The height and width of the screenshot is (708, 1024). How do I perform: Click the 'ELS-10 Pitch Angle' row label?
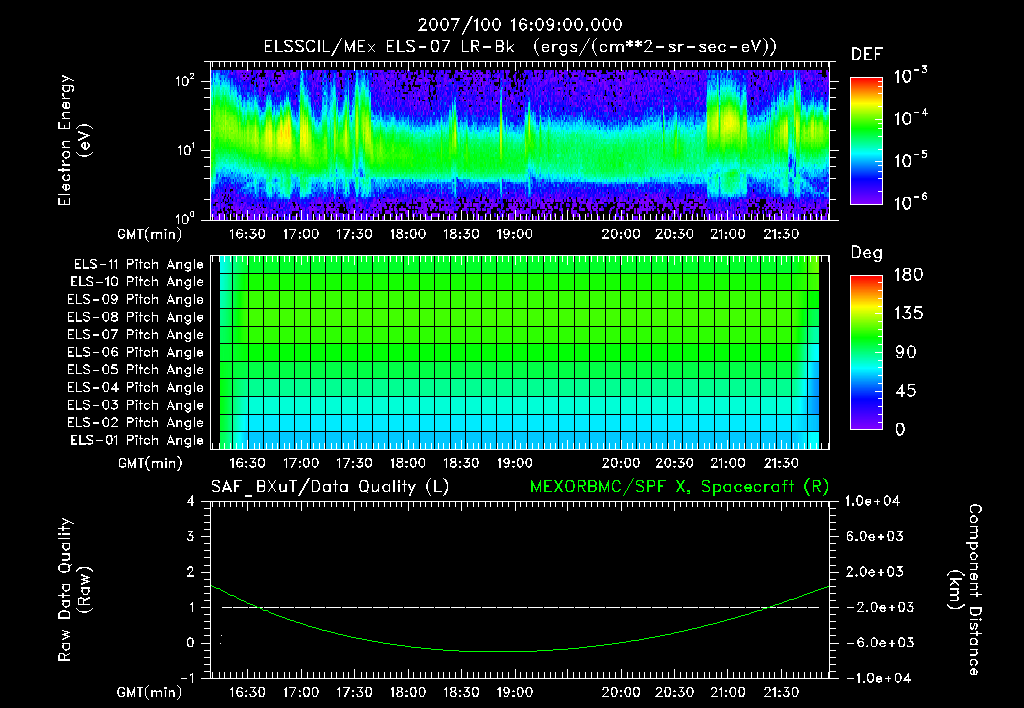click(x=136, y=282)
